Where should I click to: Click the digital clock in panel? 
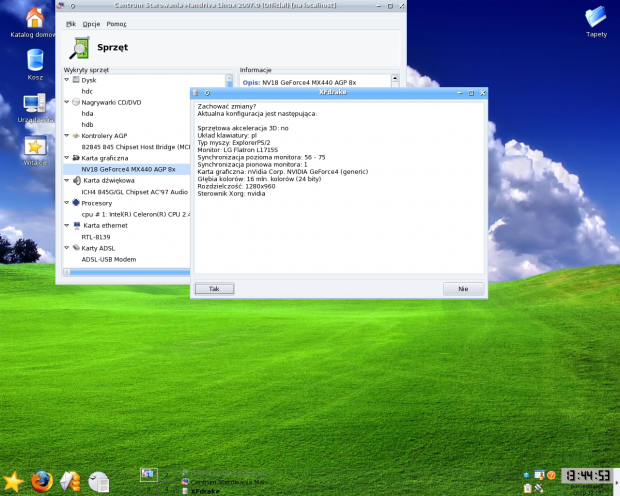pyautogui.click(x=587, y=475)
